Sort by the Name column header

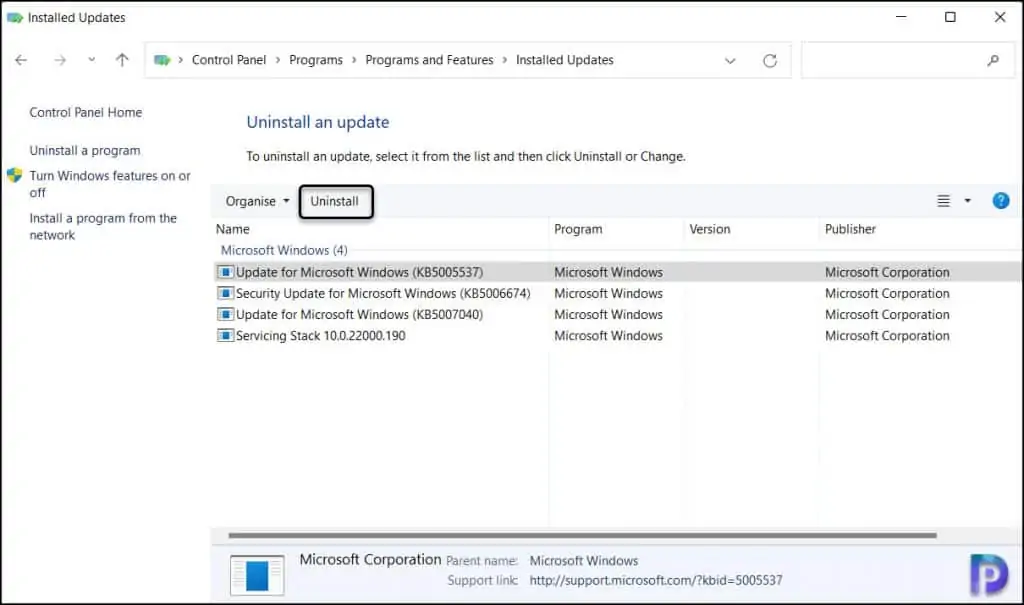coord(232,229)
